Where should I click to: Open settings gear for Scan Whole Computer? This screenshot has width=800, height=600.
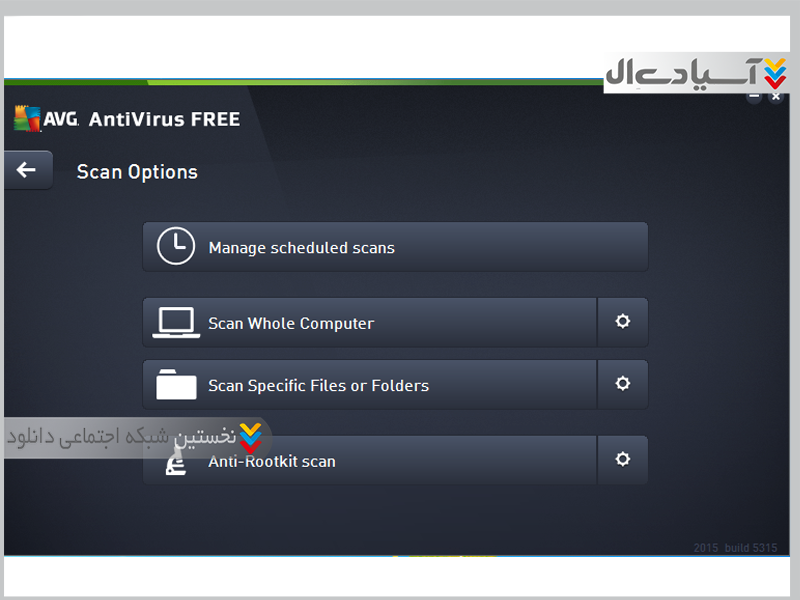tap(622, 322)
